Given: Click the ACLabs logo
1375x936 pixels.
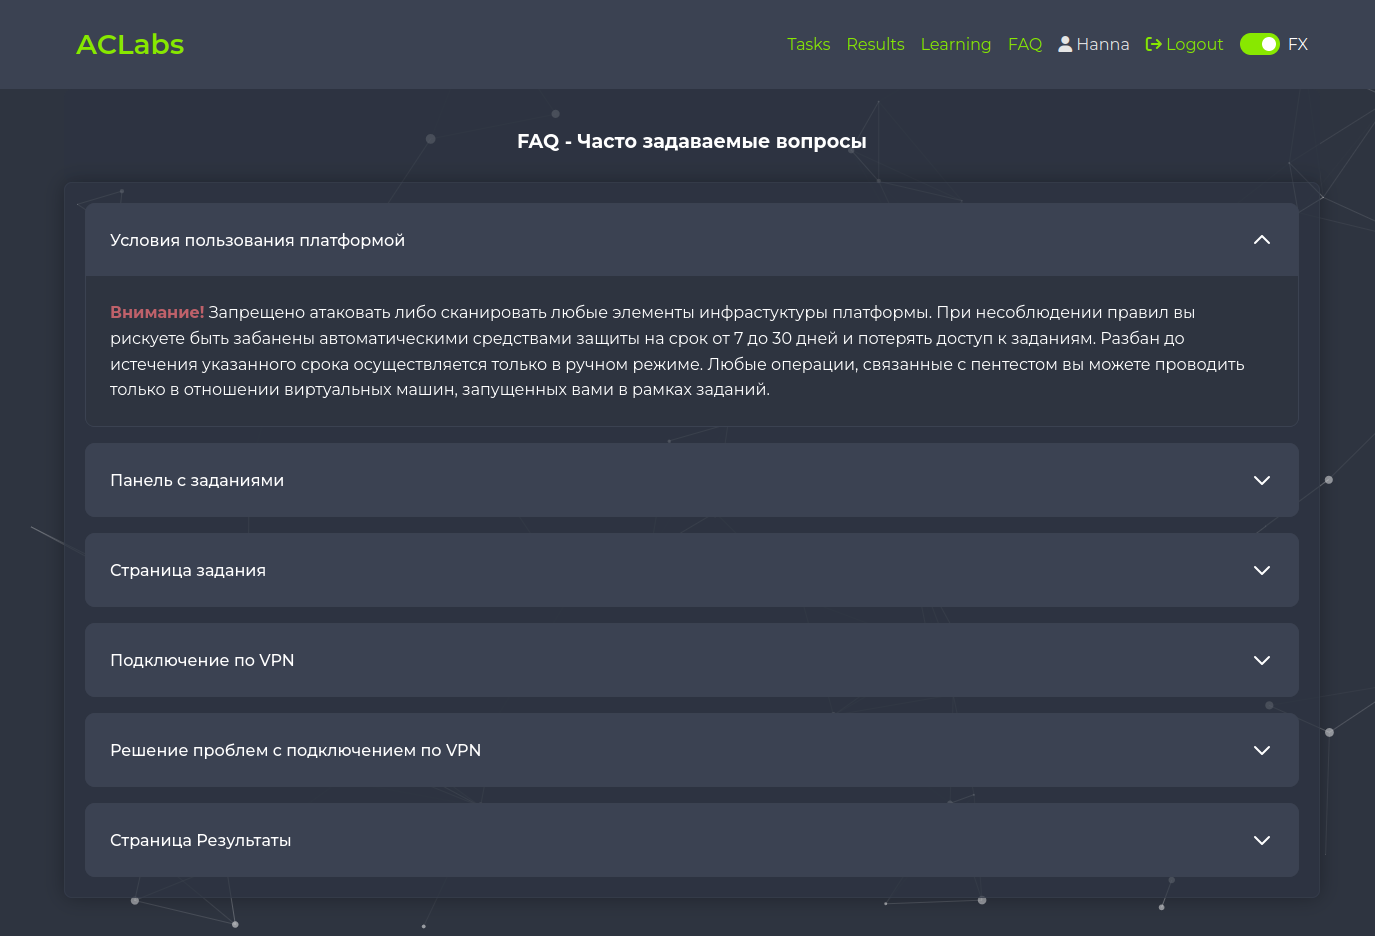Looking at the screenshot, I should coord(130,45).
